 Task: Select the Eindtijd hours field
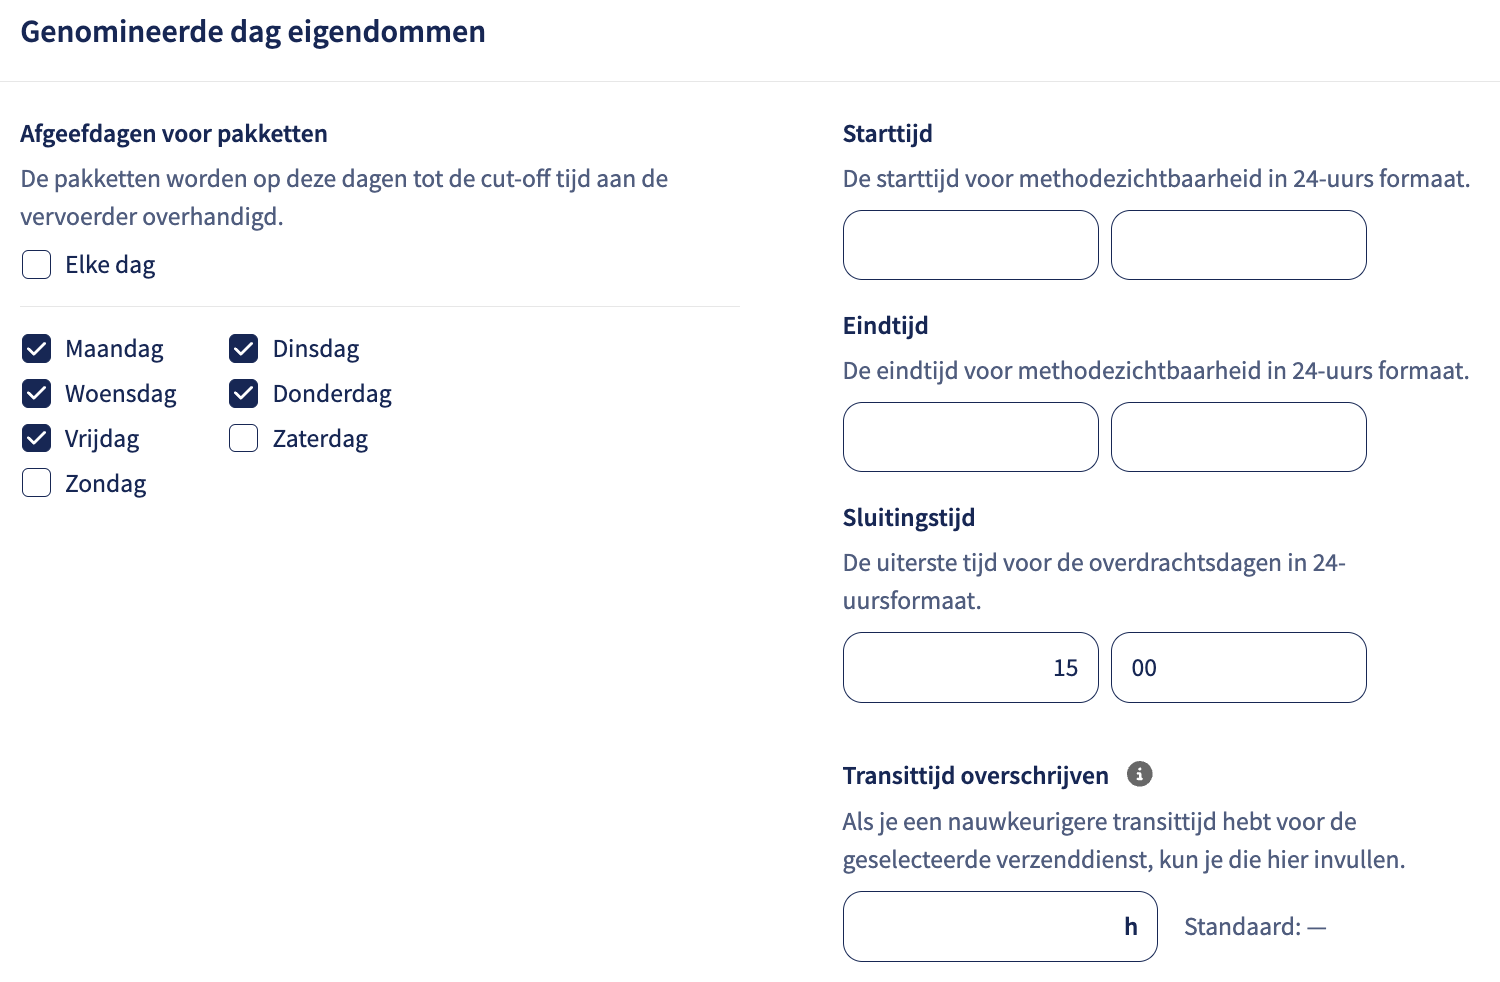[x=971, y=437]
